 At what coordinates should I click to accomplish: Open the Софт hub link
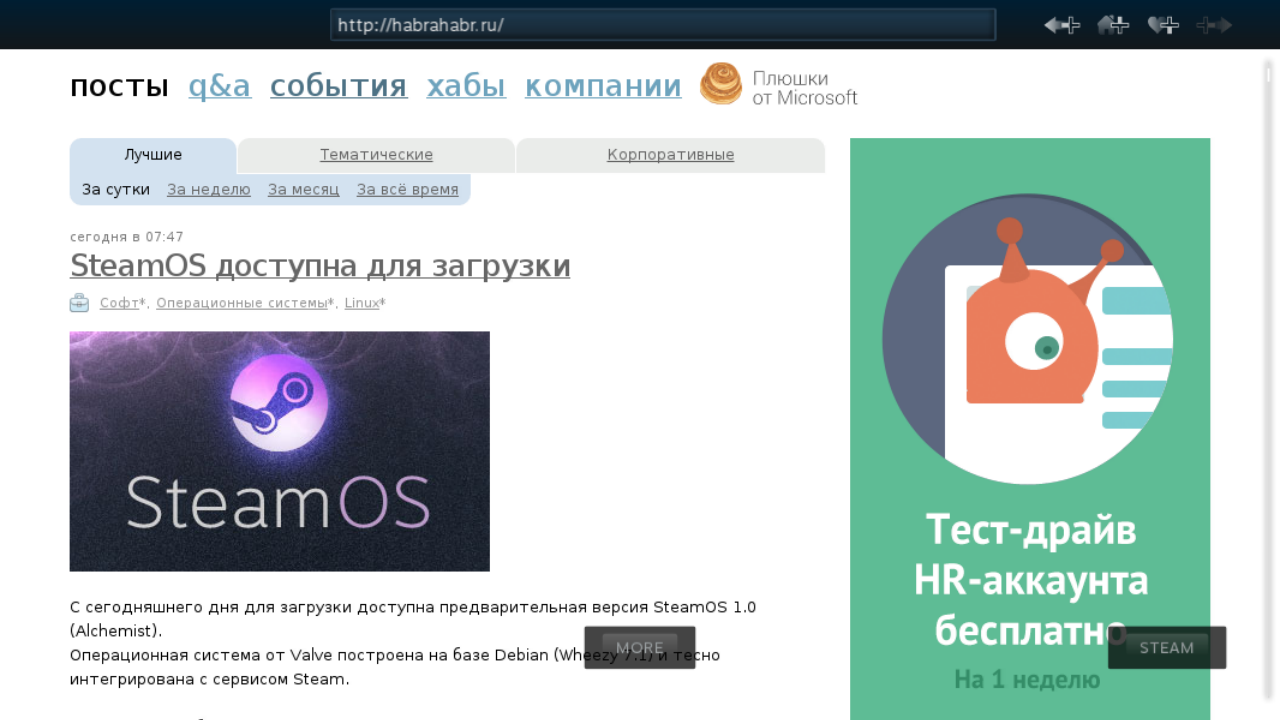120,303
